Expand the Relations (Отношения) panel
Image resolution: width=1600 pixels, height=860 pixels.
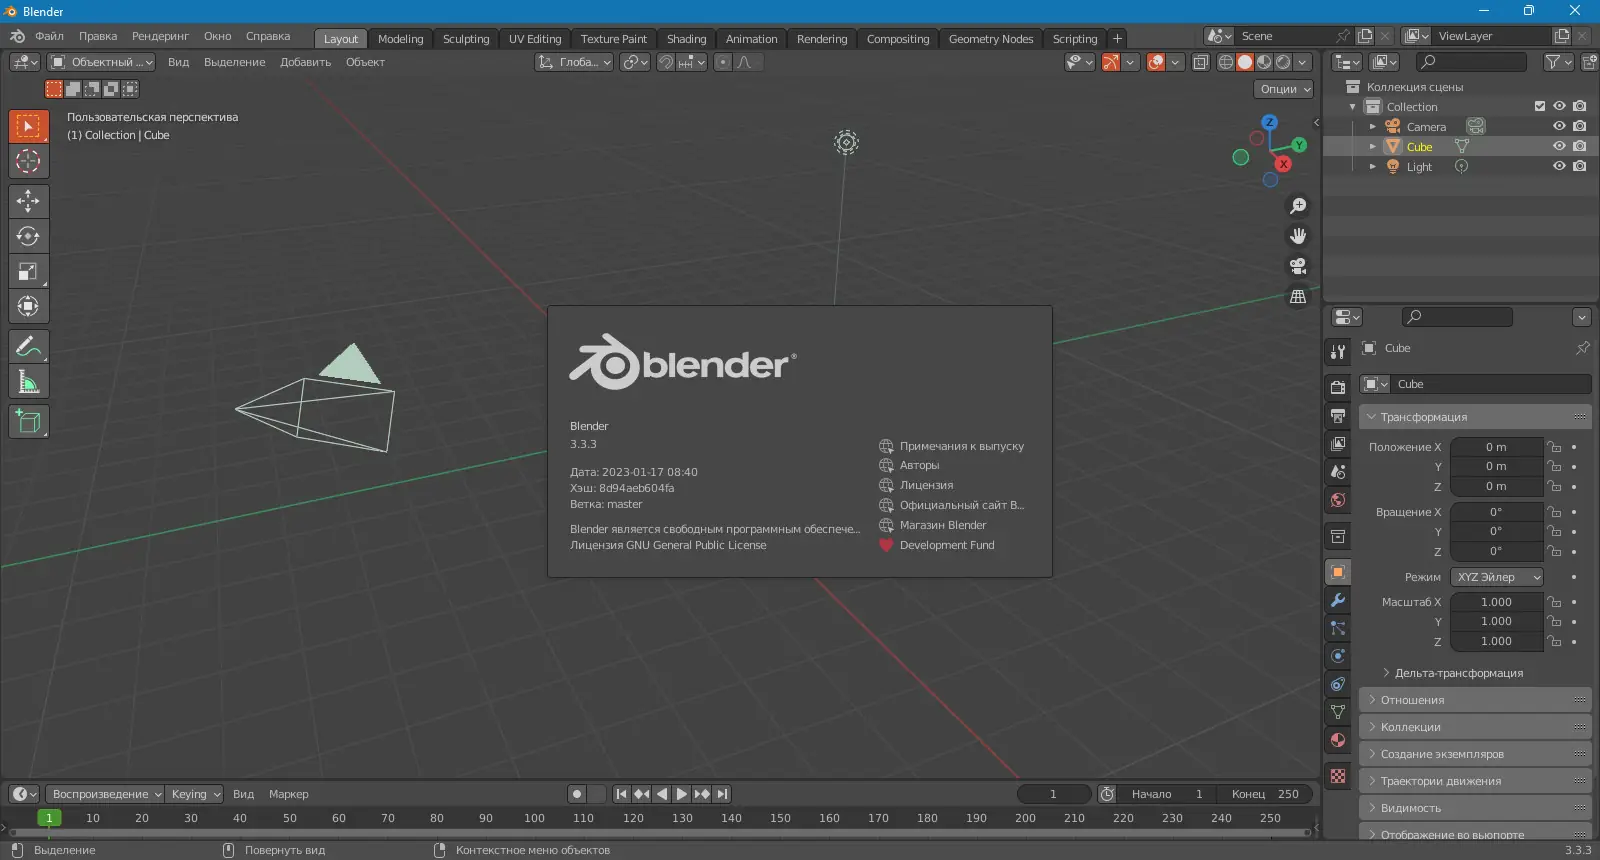[1475, 700]
